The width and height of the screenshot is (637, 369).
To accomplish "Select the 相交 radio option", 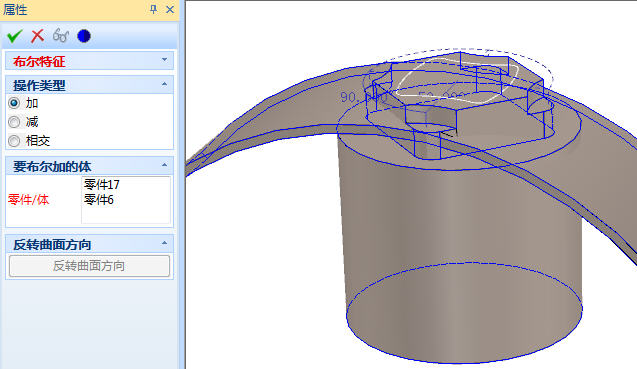I will click(14, 141).
